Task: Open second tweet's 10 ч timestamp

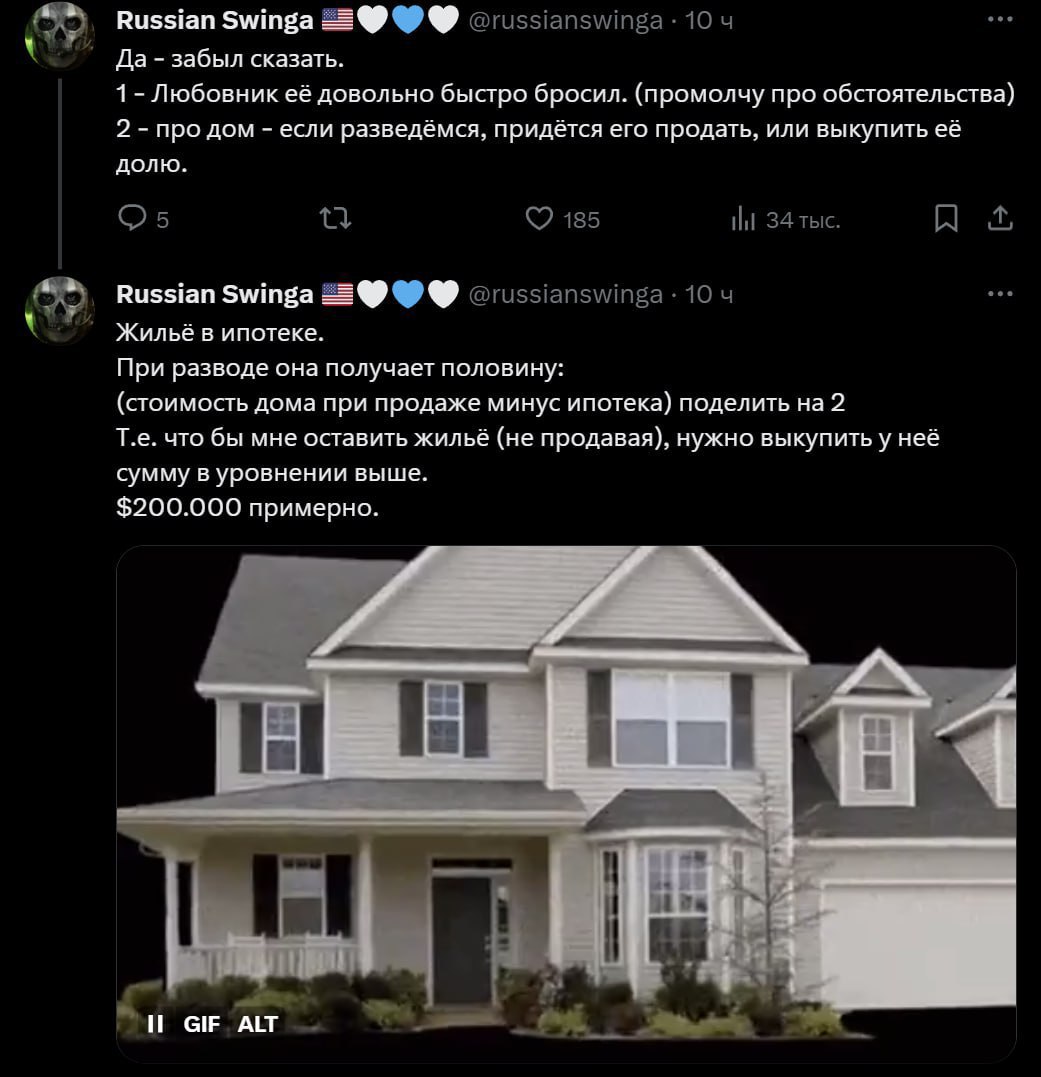Action: coord(709,295)
